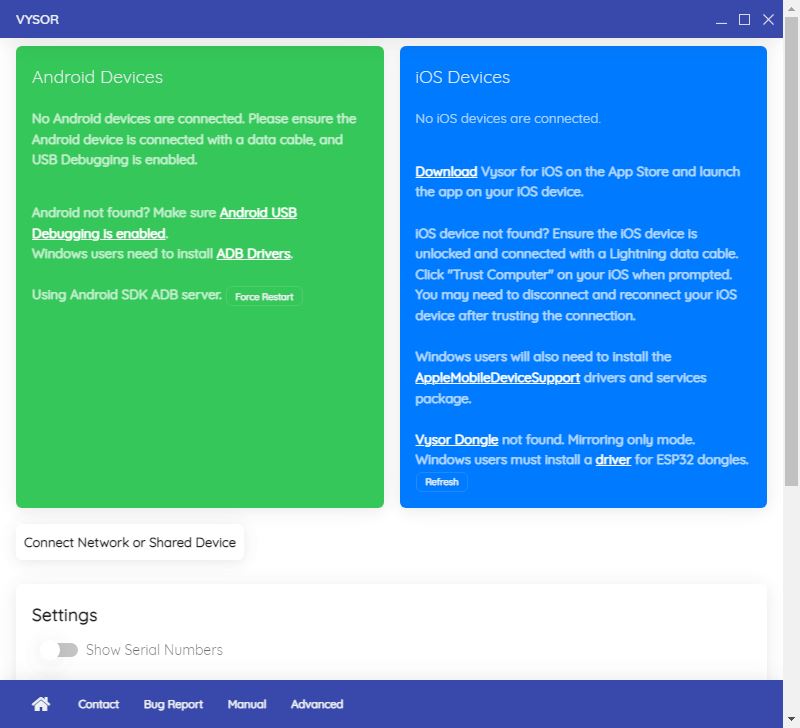Click the iOS Devices heading
800x728 pixels.
(x=463, y=77)
